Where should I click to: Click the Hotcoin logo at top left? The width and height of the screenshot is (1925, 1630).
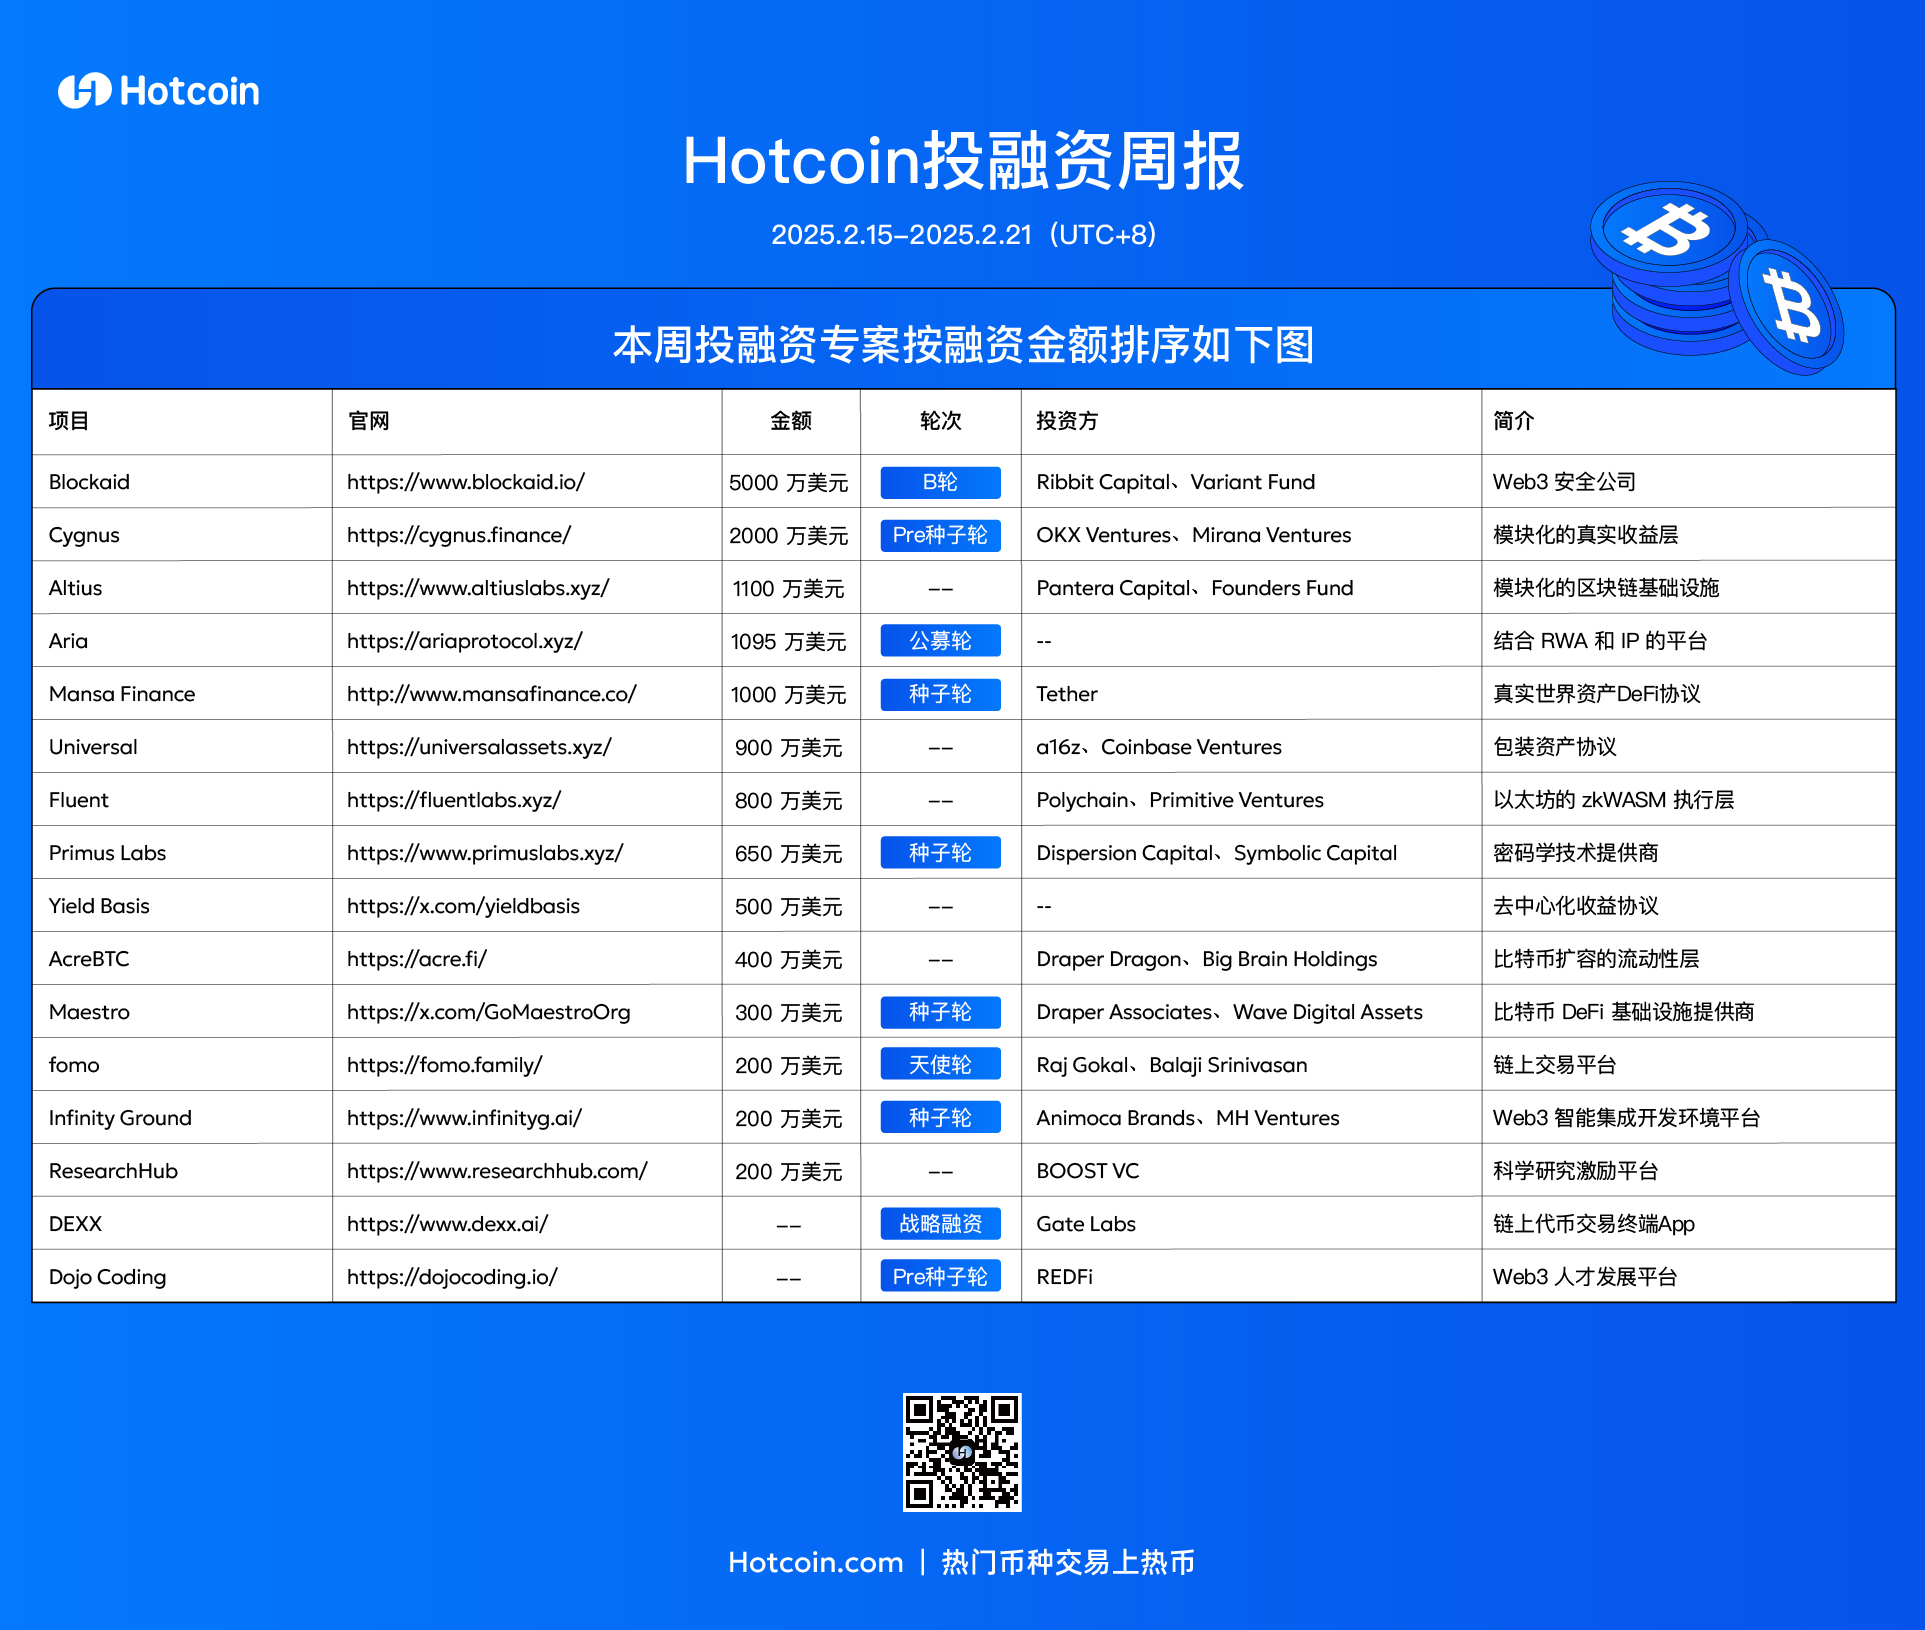point(159,91)
